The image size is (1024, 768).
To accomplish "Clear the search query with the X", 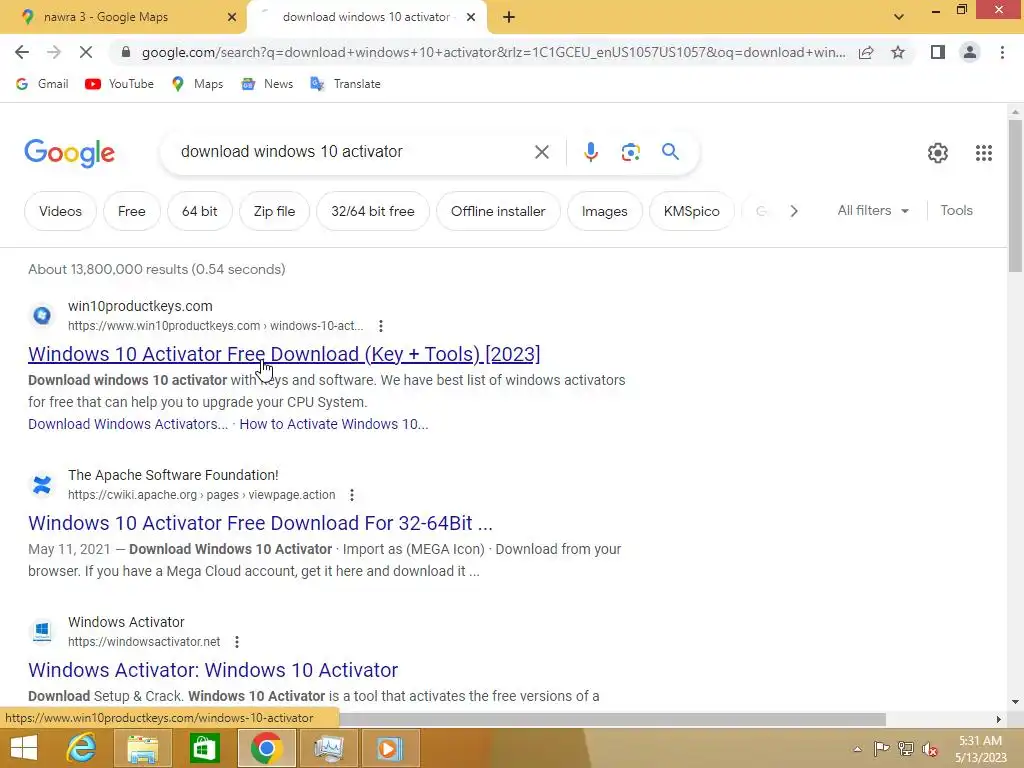I will 541,152.
